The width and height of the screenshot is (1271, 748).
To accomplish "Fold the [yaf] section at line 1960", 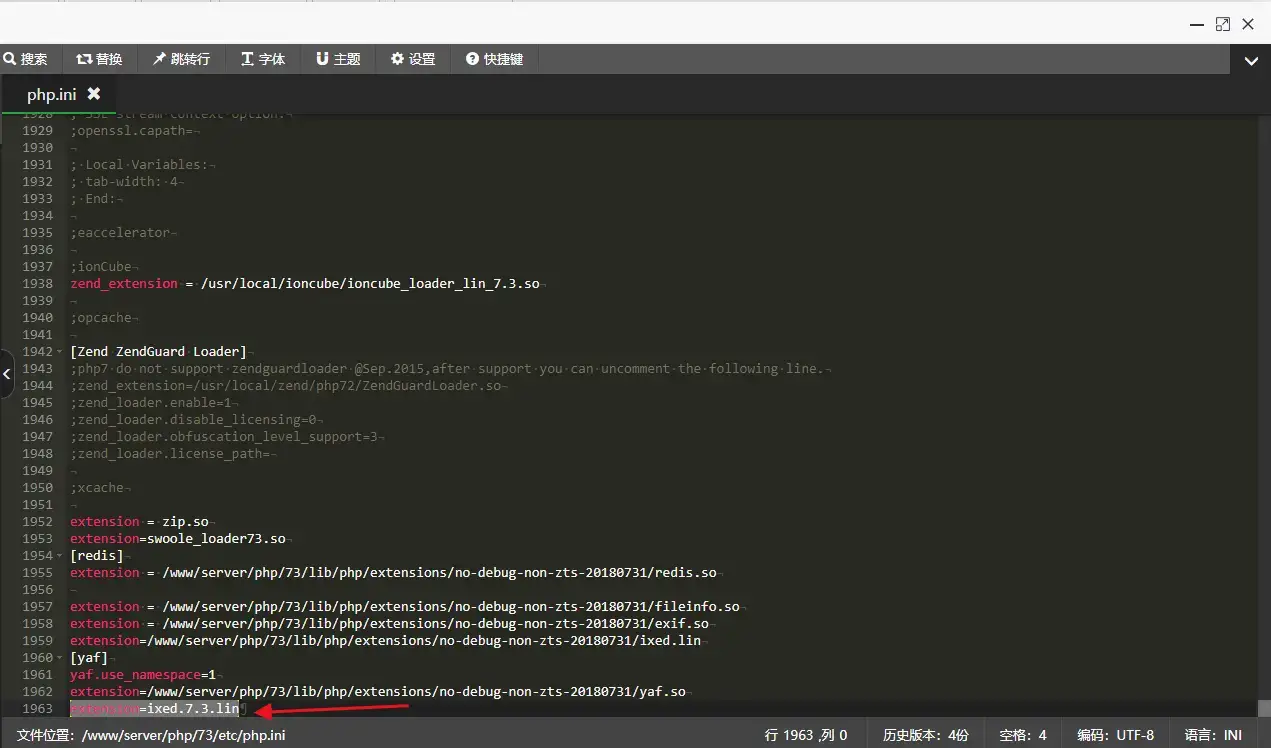I will [59, 658].
